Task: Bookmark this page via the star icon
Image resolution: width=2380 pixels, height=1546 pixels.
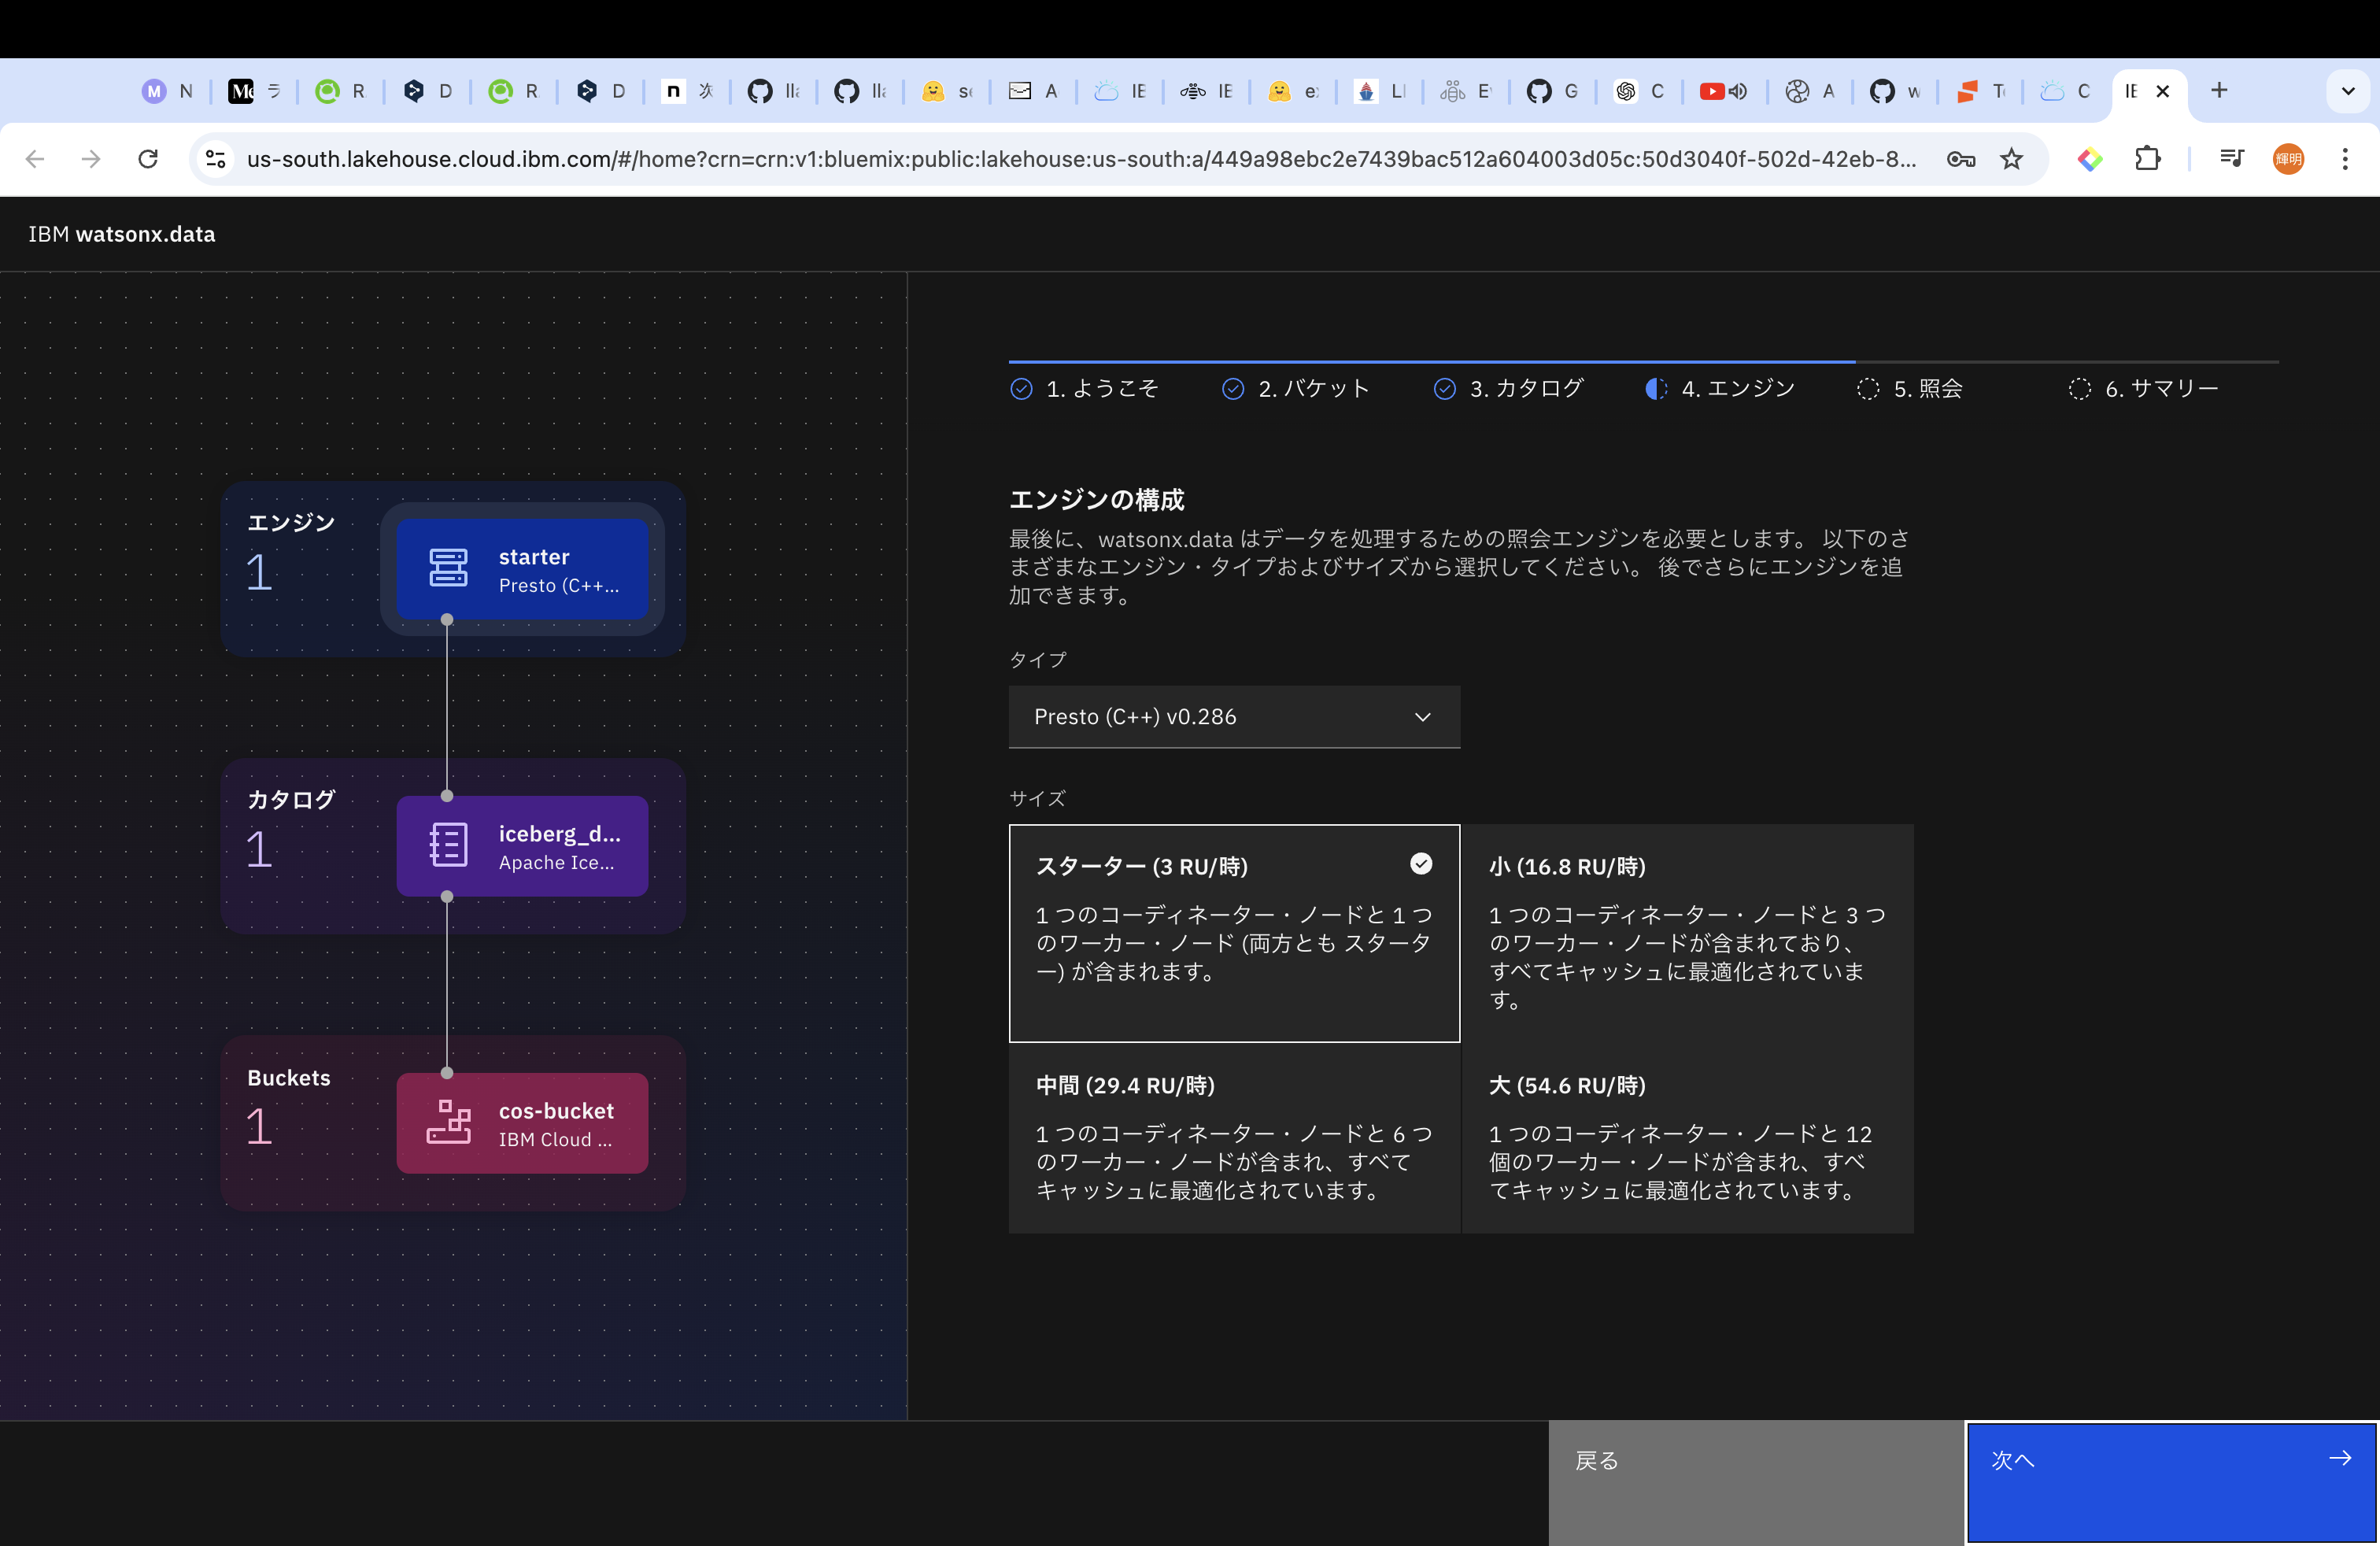Action: coord(2012,159)
